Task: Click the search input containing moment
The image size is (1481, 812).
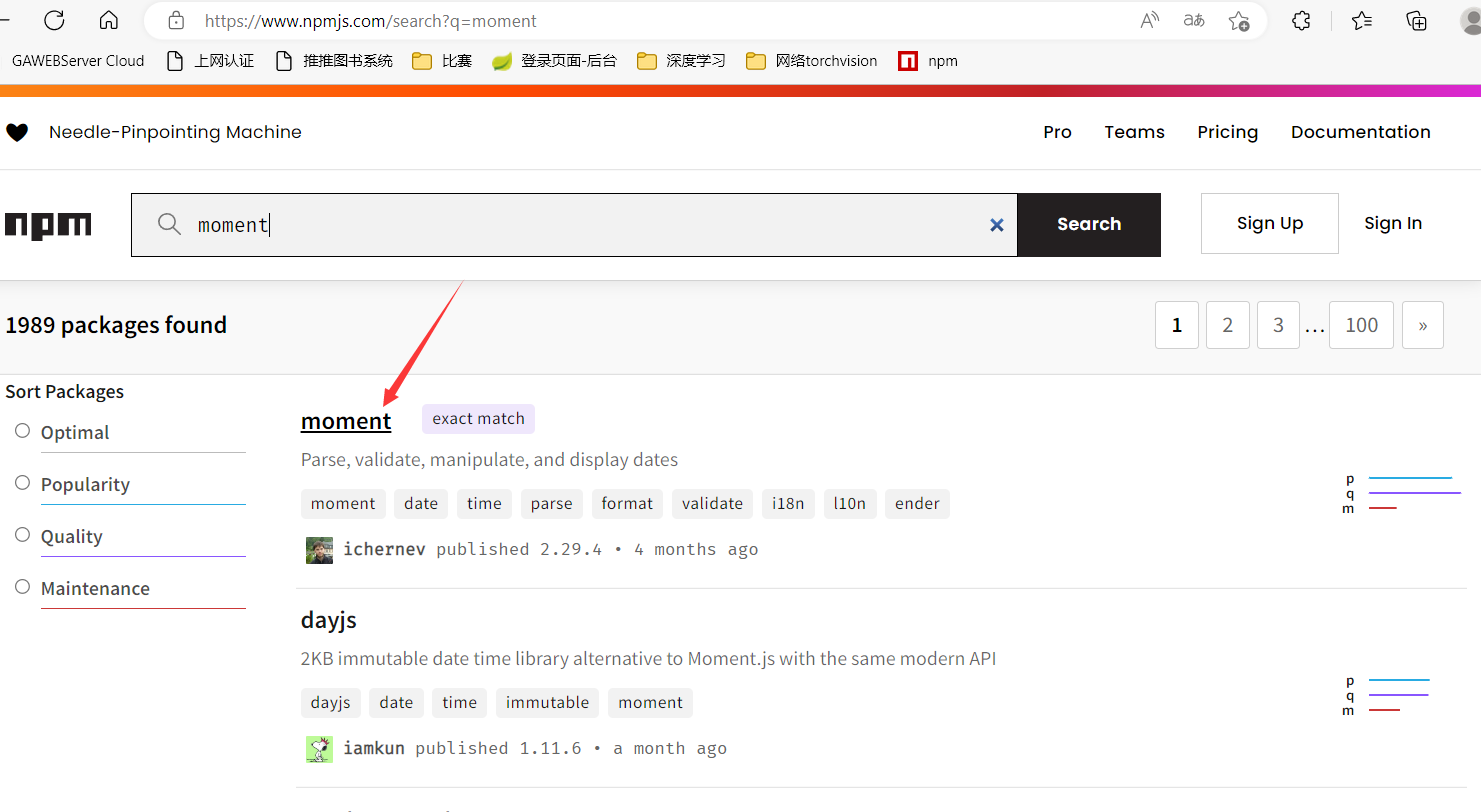Action: coord(574,225)
